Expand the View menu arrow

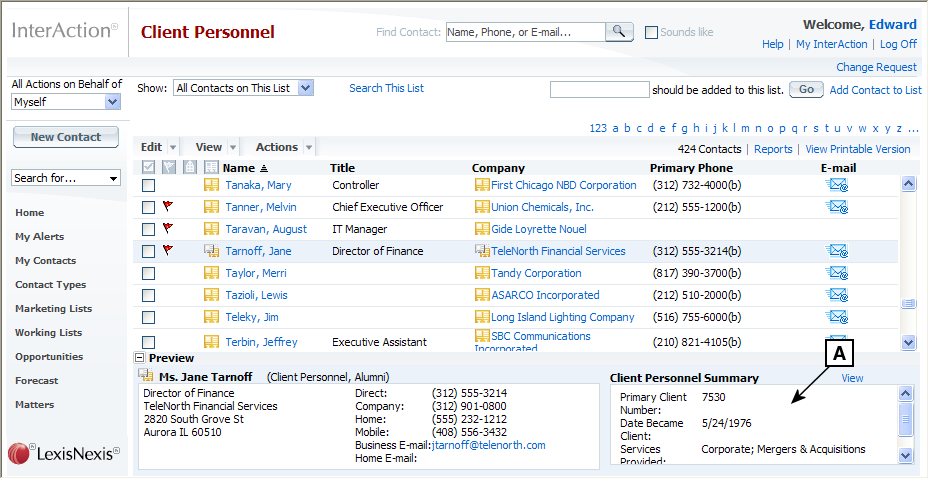coord(233,148)
